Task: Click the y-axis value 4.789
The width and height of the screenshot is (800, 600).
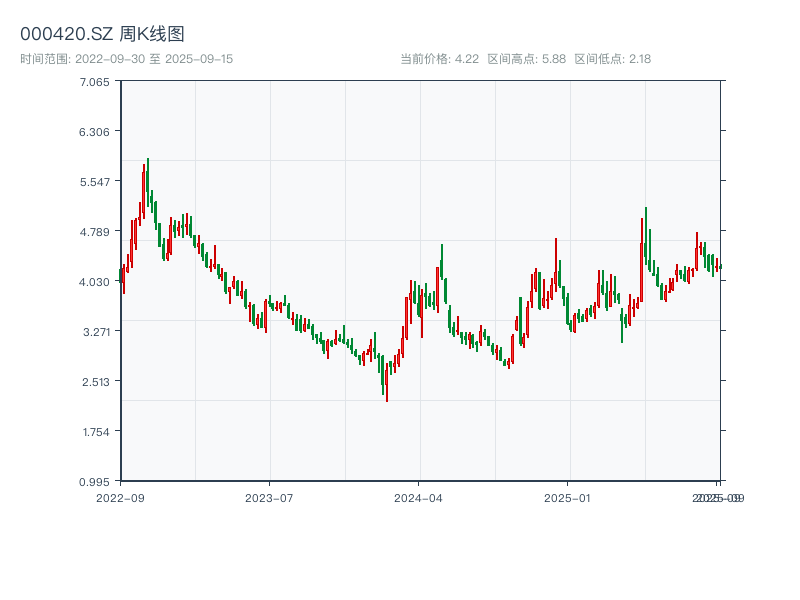Action: point(94,232)
